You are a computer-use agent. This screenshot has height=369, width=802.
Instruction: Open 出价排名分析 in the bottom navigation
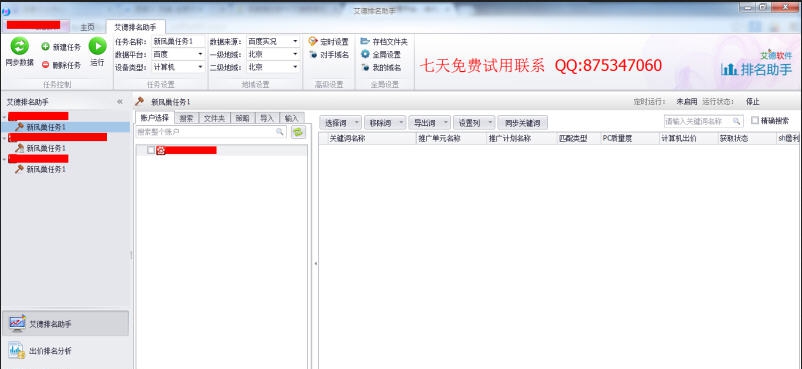(65, 351)
